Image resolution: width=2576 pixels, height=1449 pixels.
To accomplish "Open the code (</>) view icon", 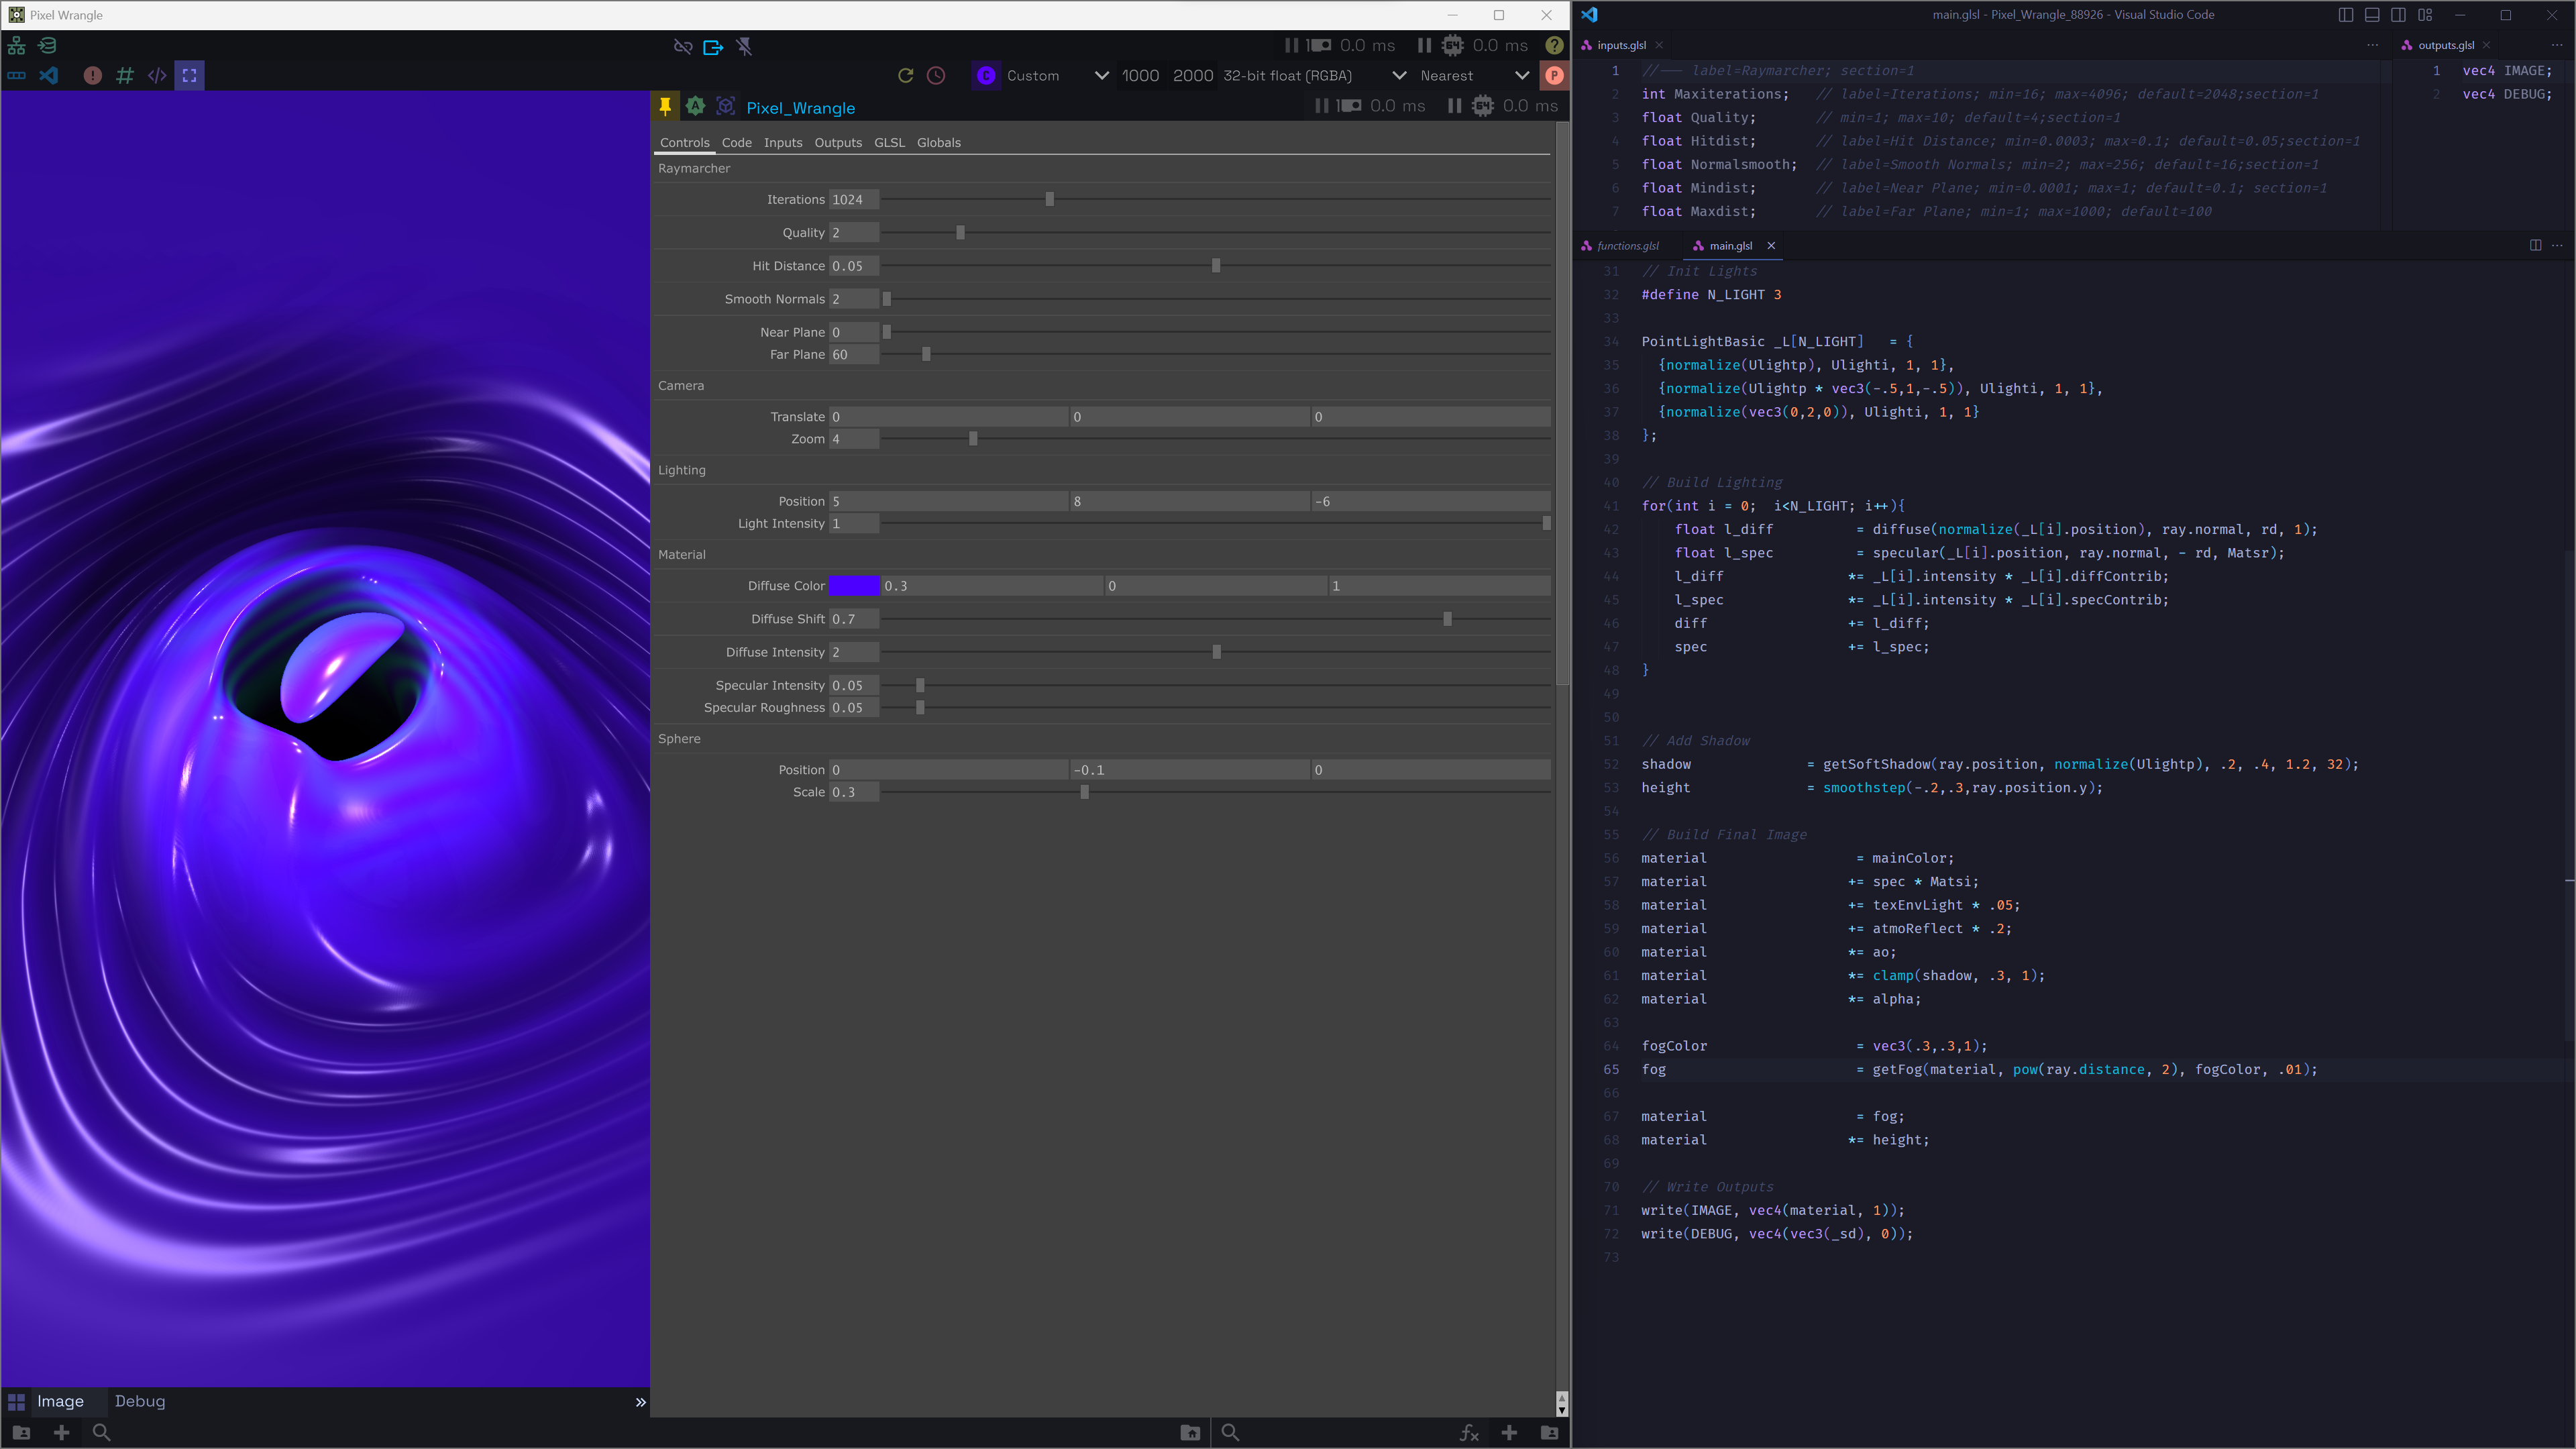I will click(x=157, y=75).
